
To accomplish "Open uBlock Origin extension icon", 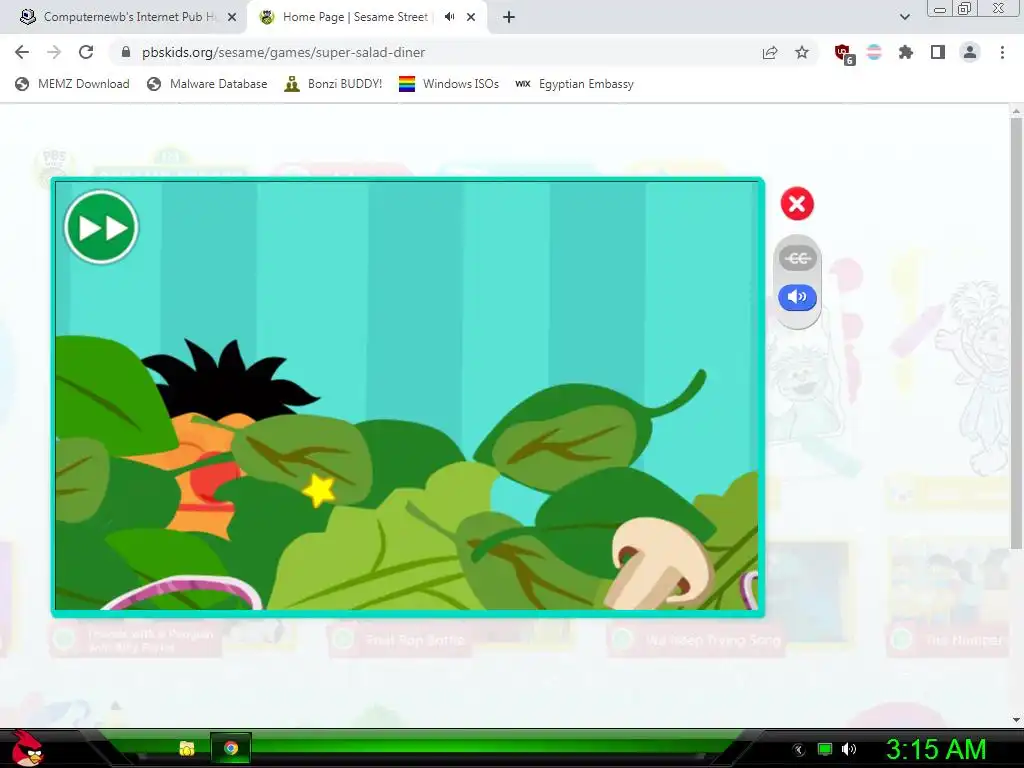I will pos(843,54).
